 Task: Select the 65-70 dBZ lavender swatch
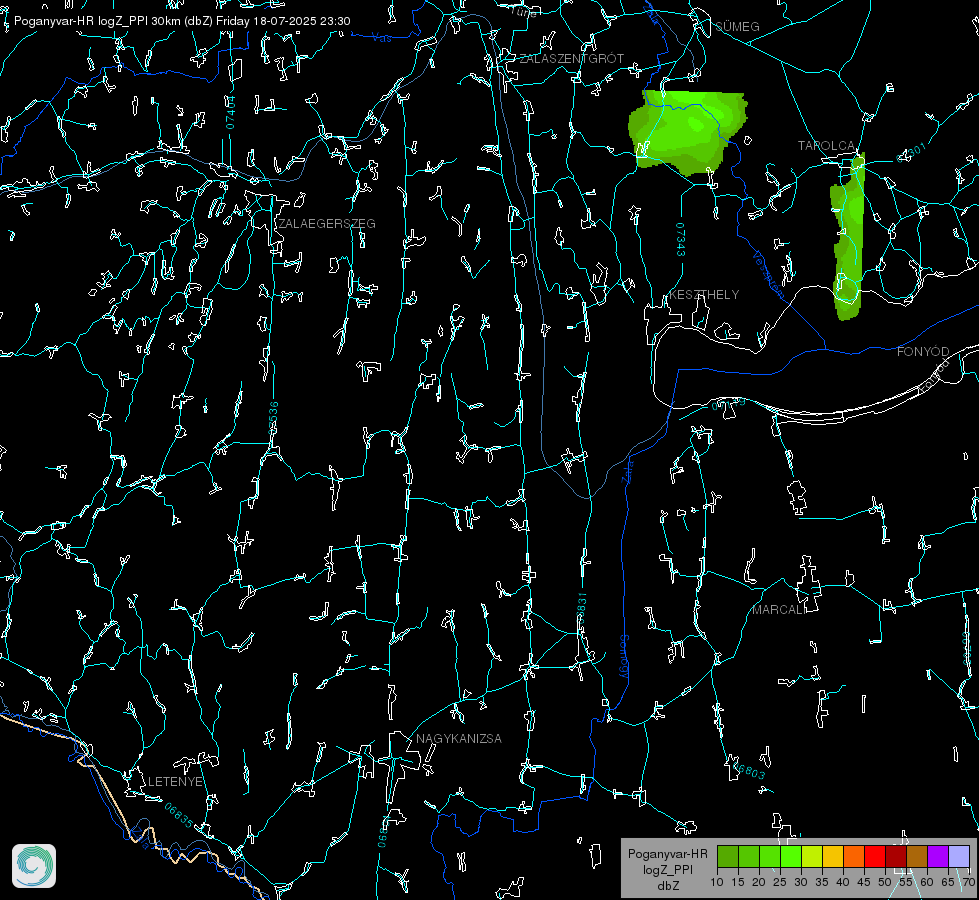point(958,856)
